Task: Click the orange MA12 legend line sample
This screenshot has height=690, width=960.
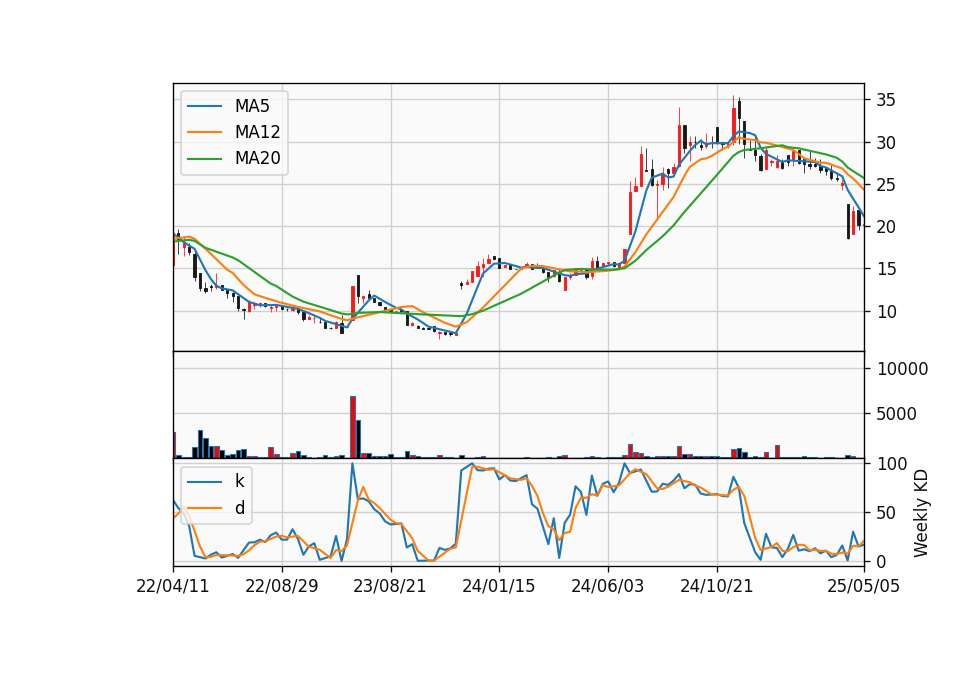Action: [204, 132]
